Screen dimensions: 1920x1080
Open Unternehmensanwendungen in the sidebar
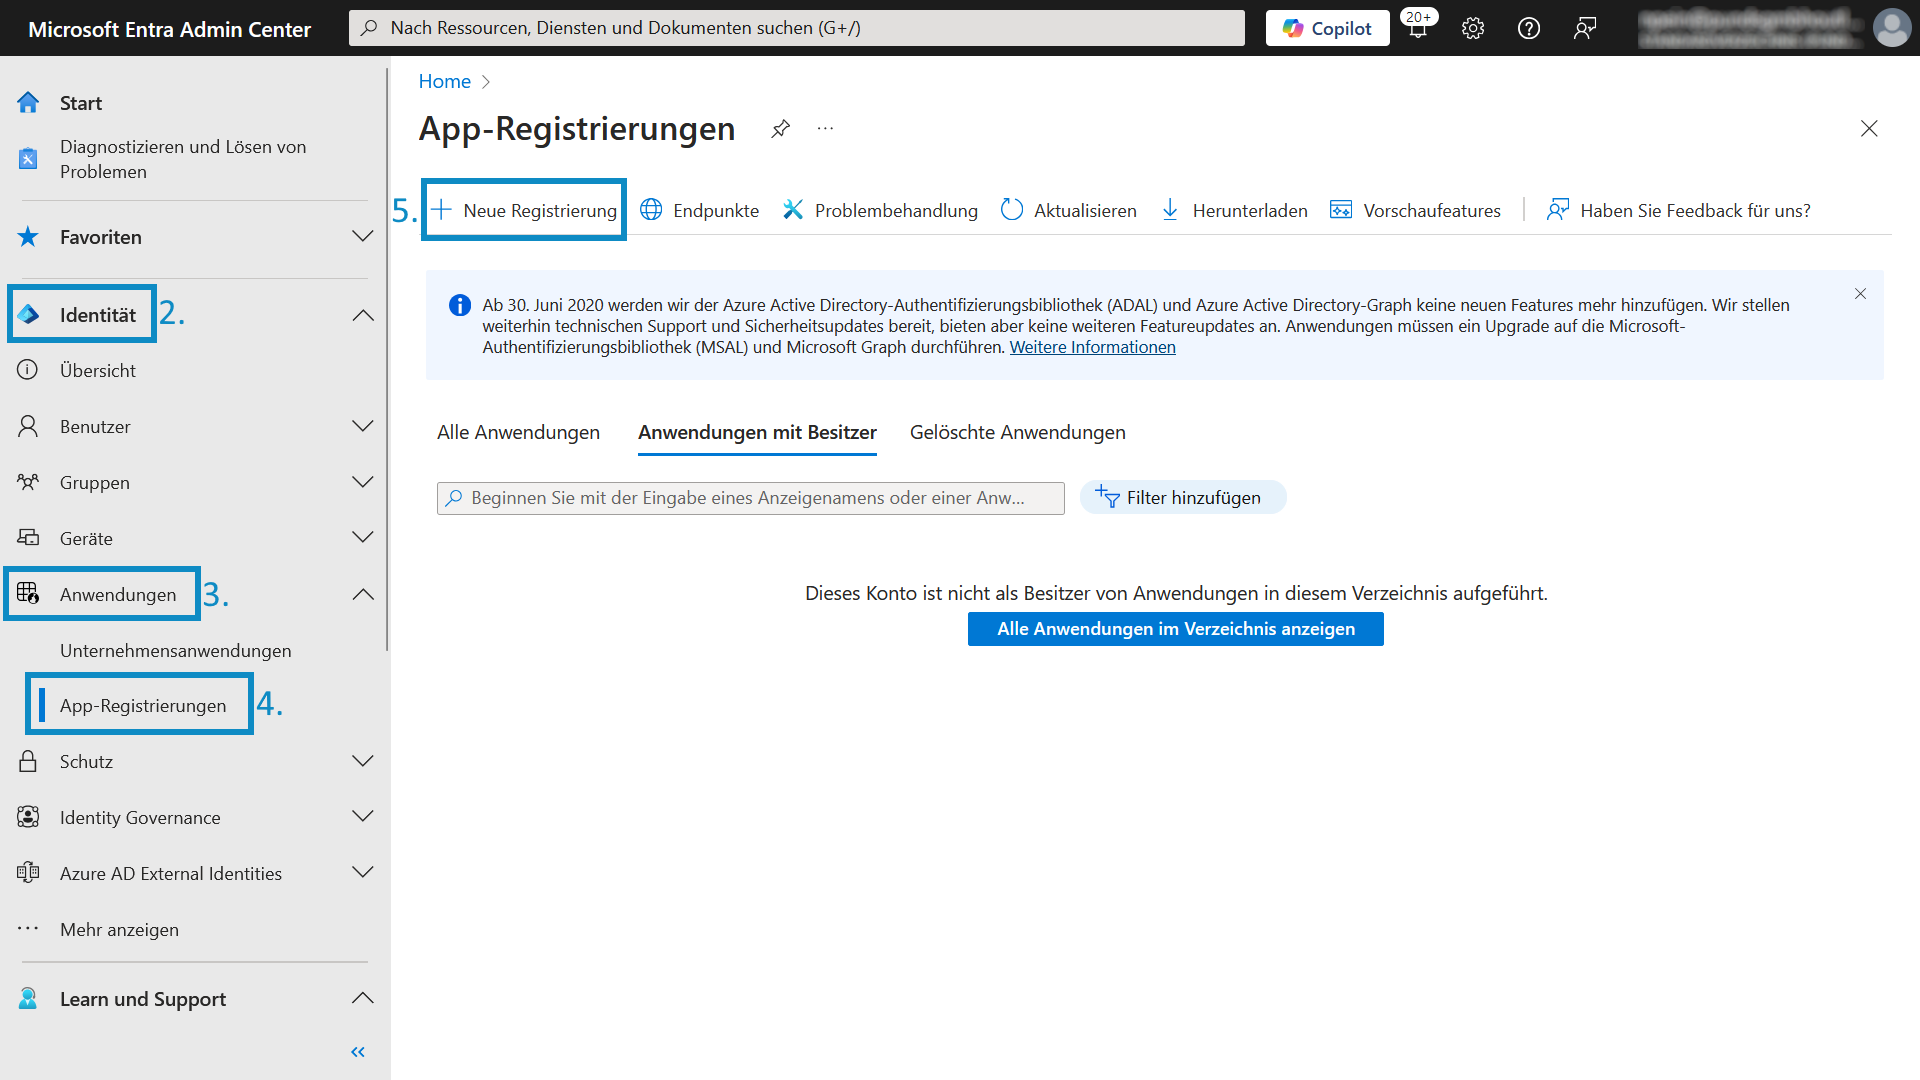[x=176, y=650]
